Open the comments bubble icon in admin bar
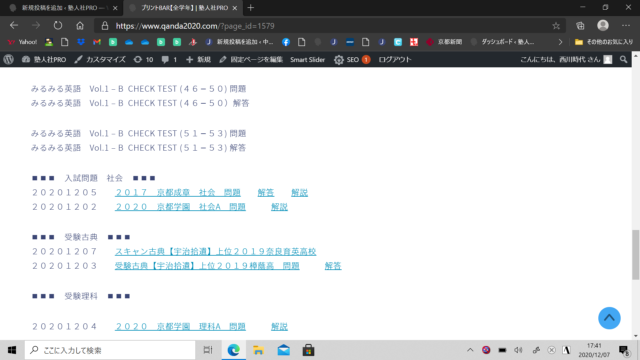 (165, 60)
